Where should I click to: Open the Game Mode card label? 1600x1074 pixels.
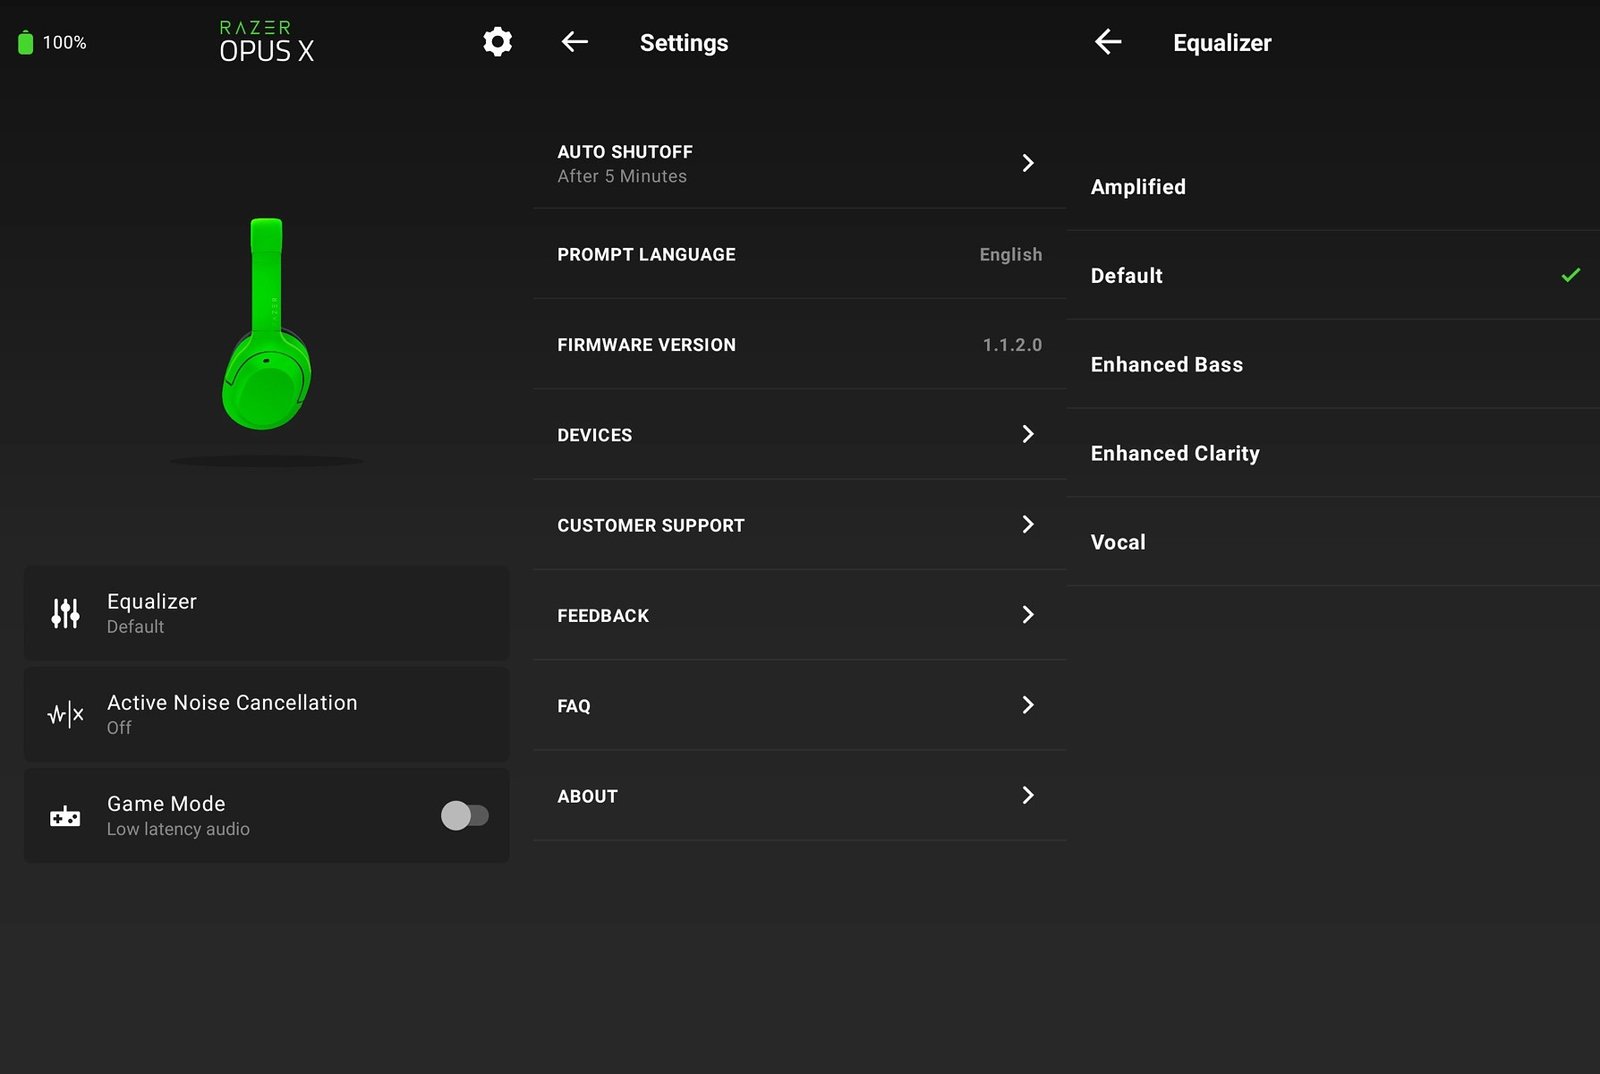click(x=166, y=804)
